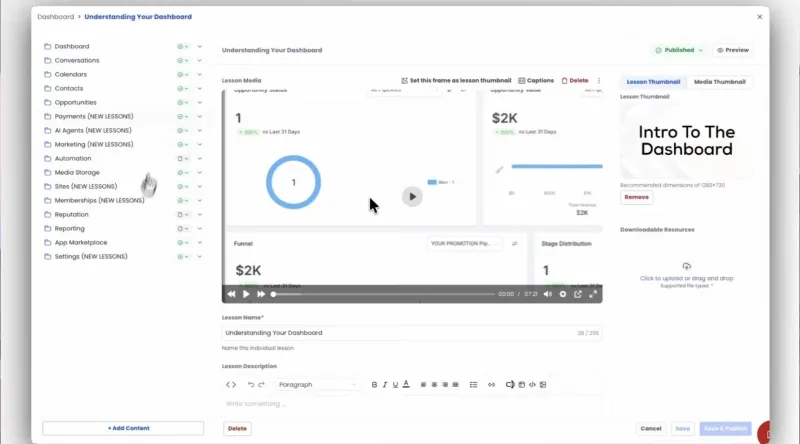800x444 pixels.
Task: Align description text right
Action: (445, 385)
